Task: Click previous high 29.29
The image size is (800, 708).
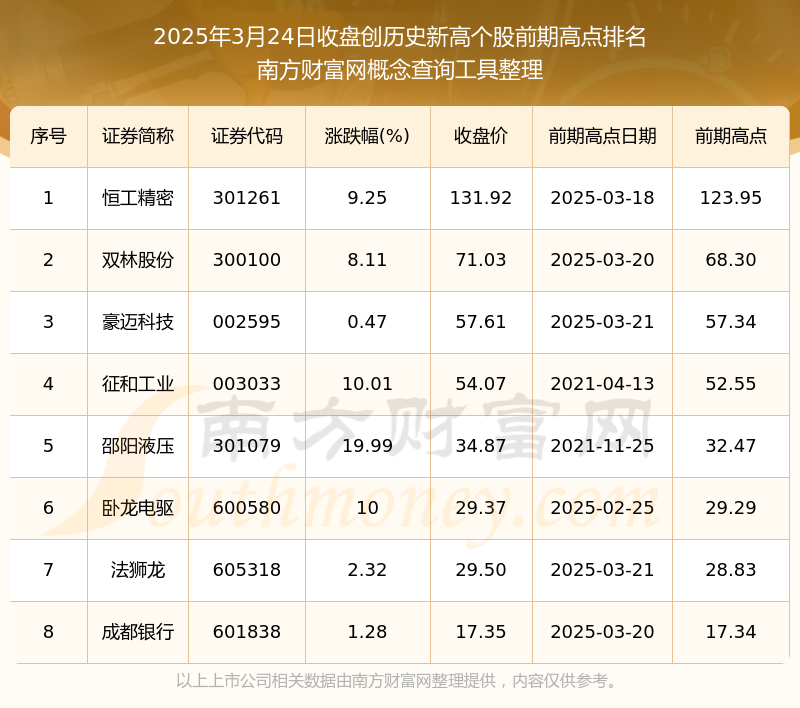Action: coord(731,508)
